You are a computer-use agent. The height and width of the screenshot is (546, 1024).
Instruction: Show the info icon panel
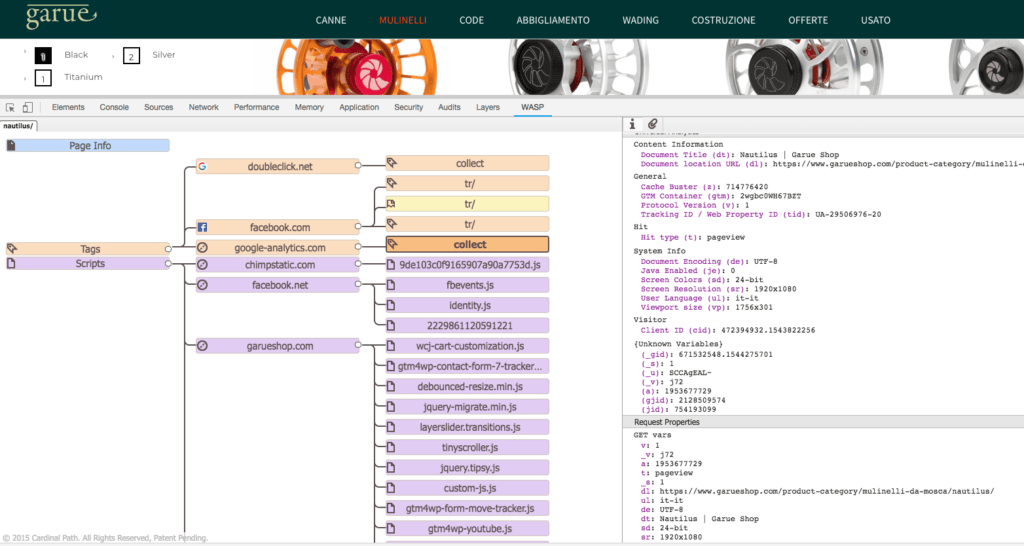pos(632,124)
